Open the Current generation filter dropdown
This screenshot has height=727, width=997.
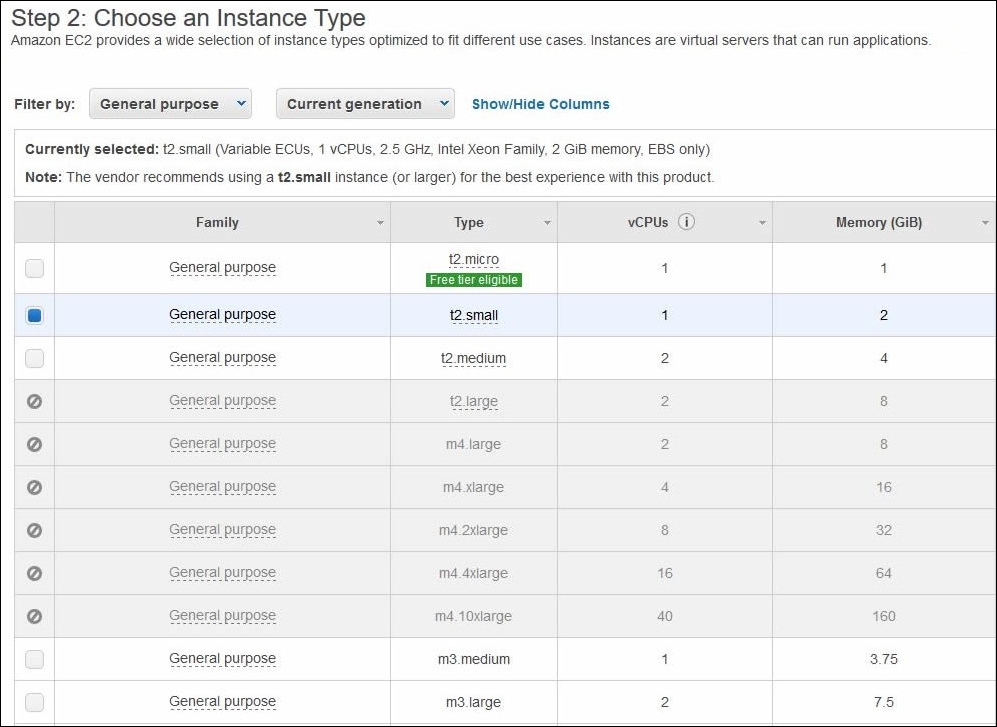(365, 104)
